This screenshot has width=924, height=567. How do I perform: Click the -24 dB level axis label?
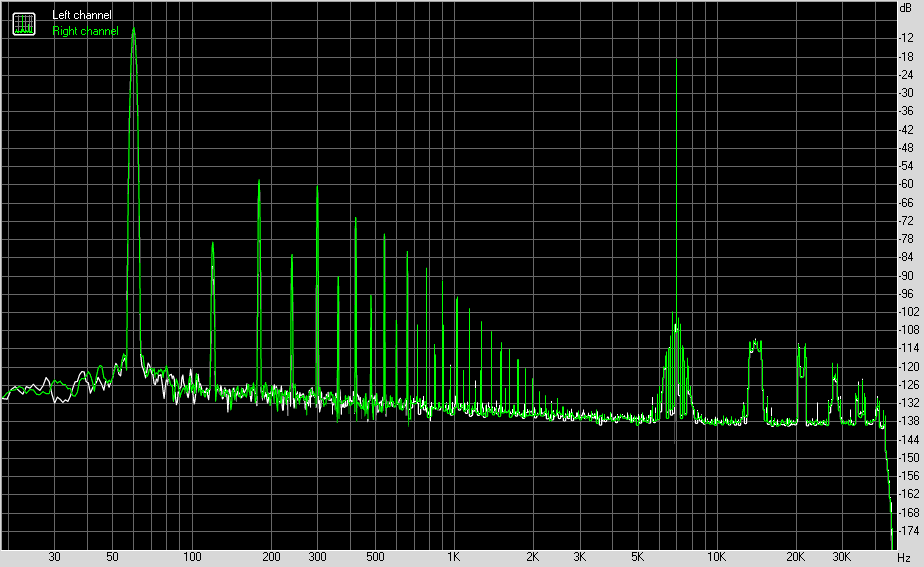coord(906,75)
